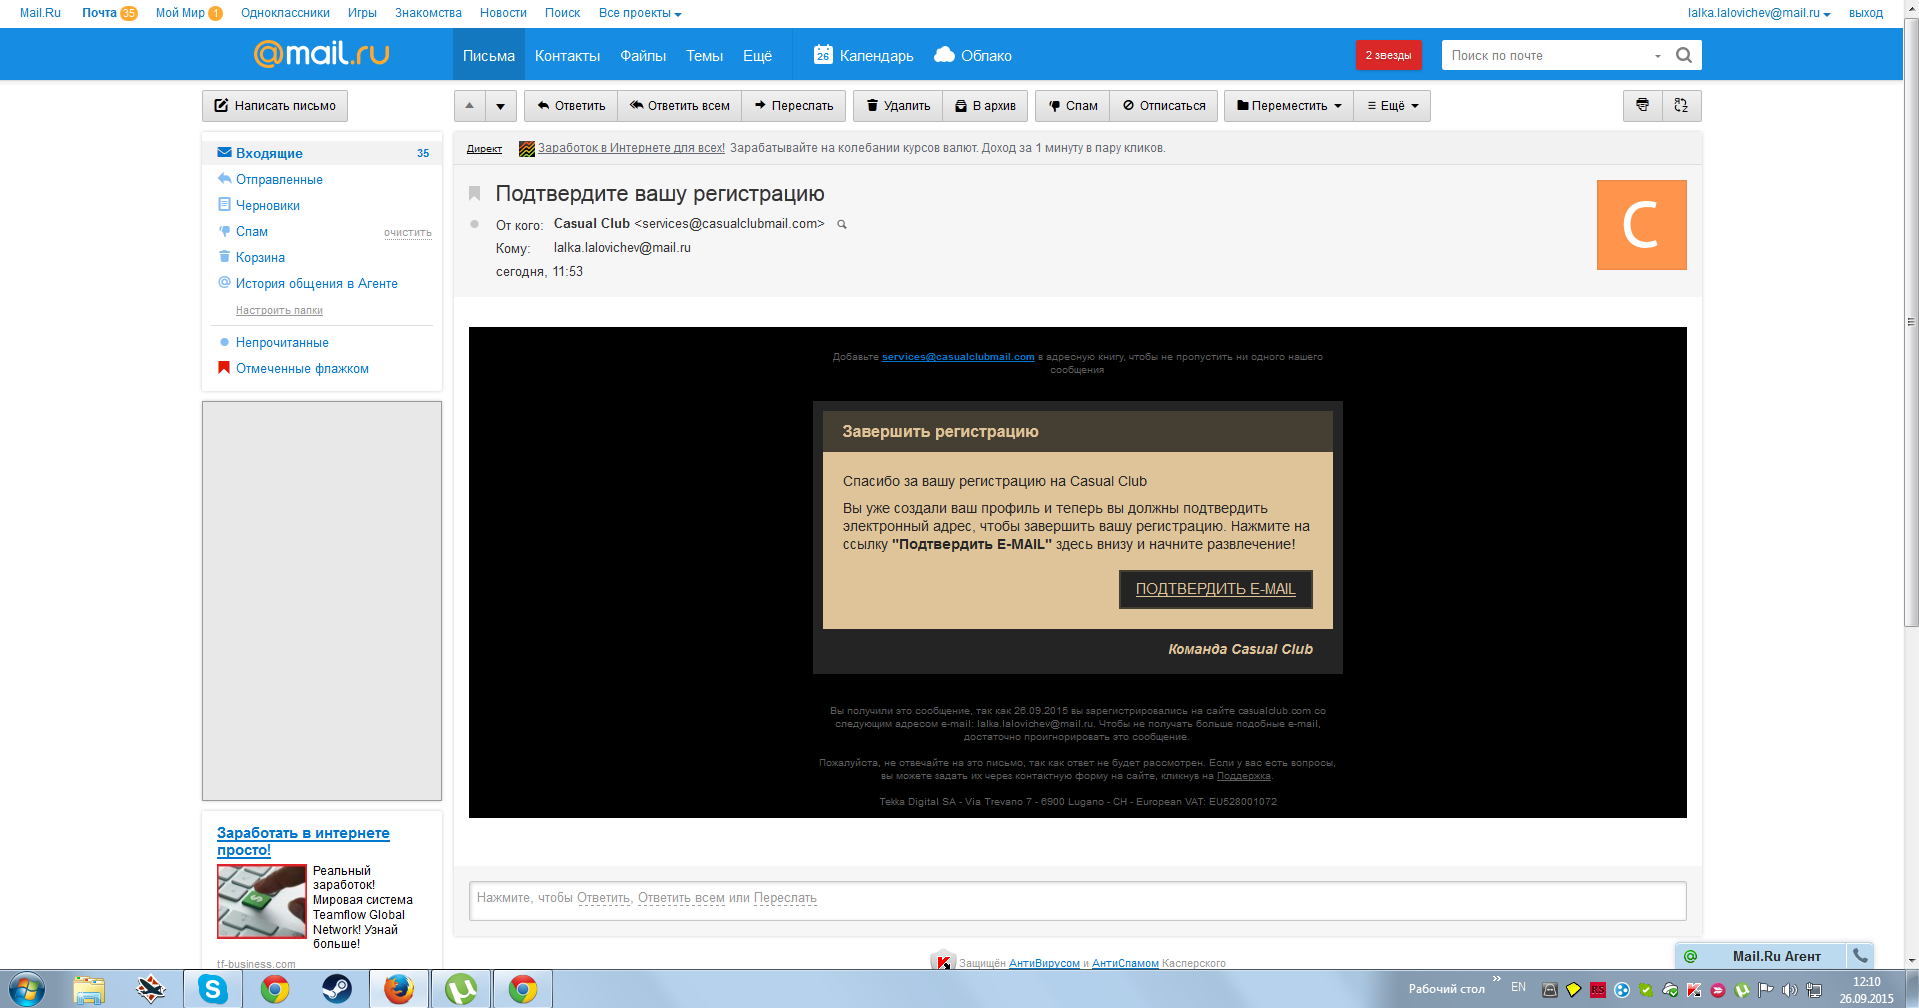1919x1008 pixels.
Task: Open the Спам folder in sidebar
Action: (x=251, y=232)
